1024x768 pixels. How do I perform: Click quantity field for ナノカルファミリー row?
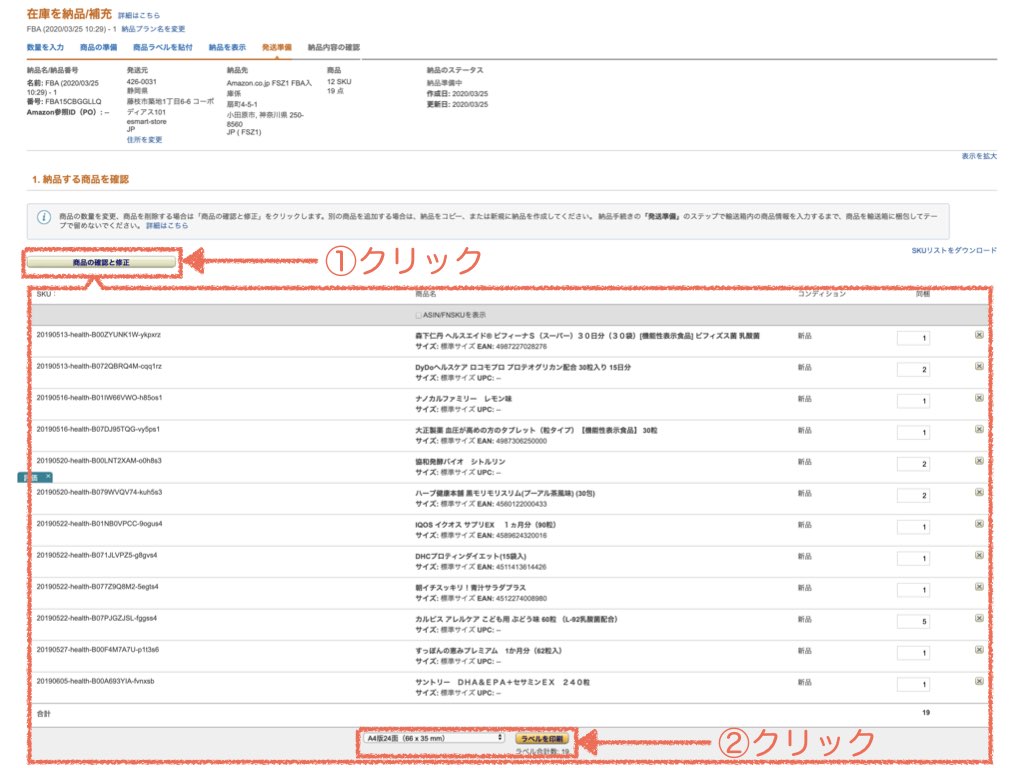point(913,401)
